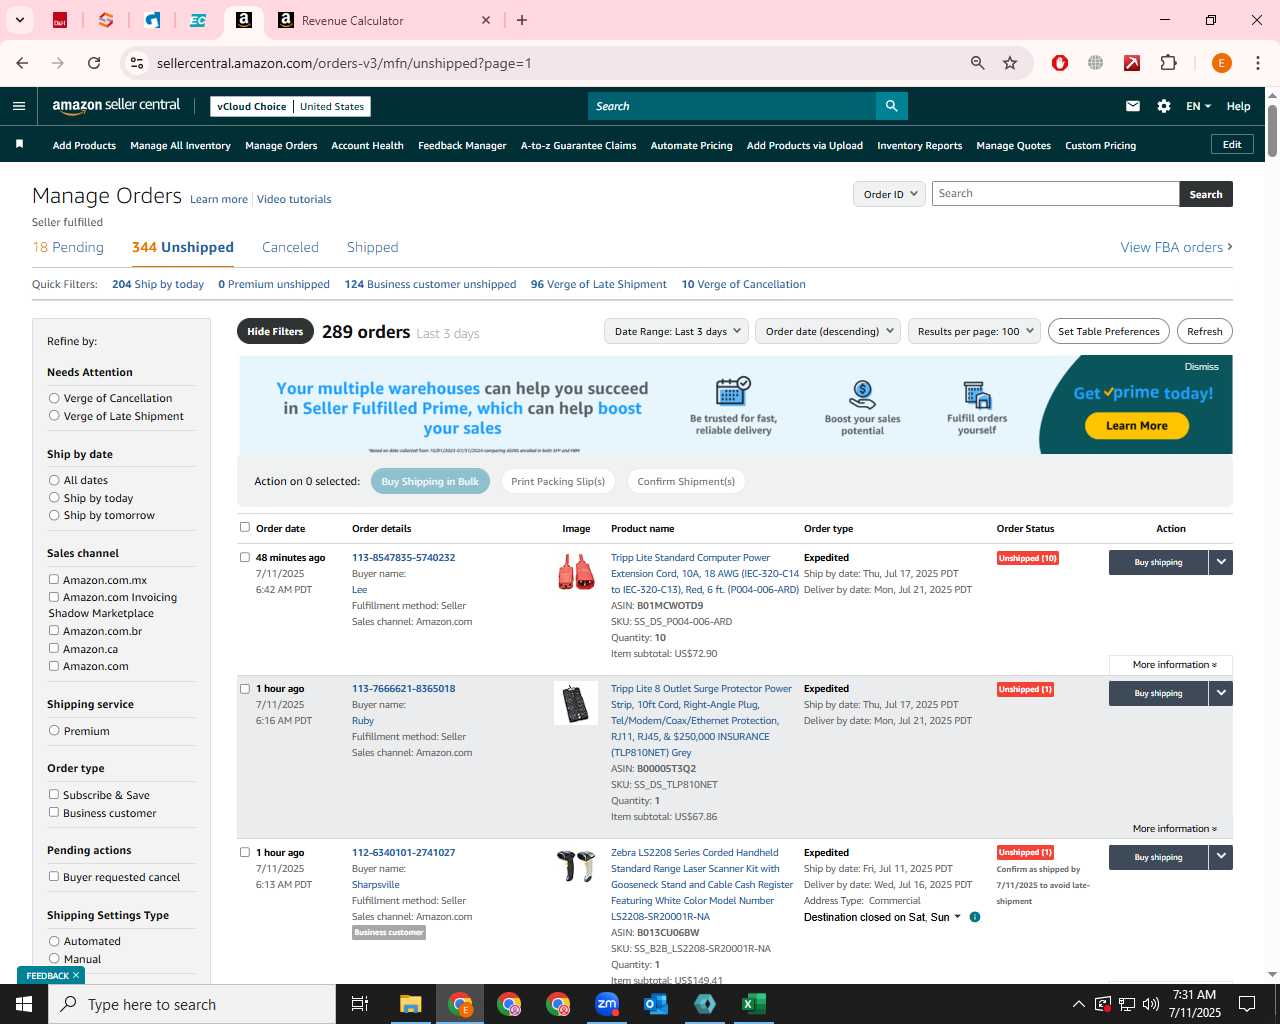1280x1024 pixels.
Task: Check the Amazon.ca sales channel
Action: tap(54, 648)
